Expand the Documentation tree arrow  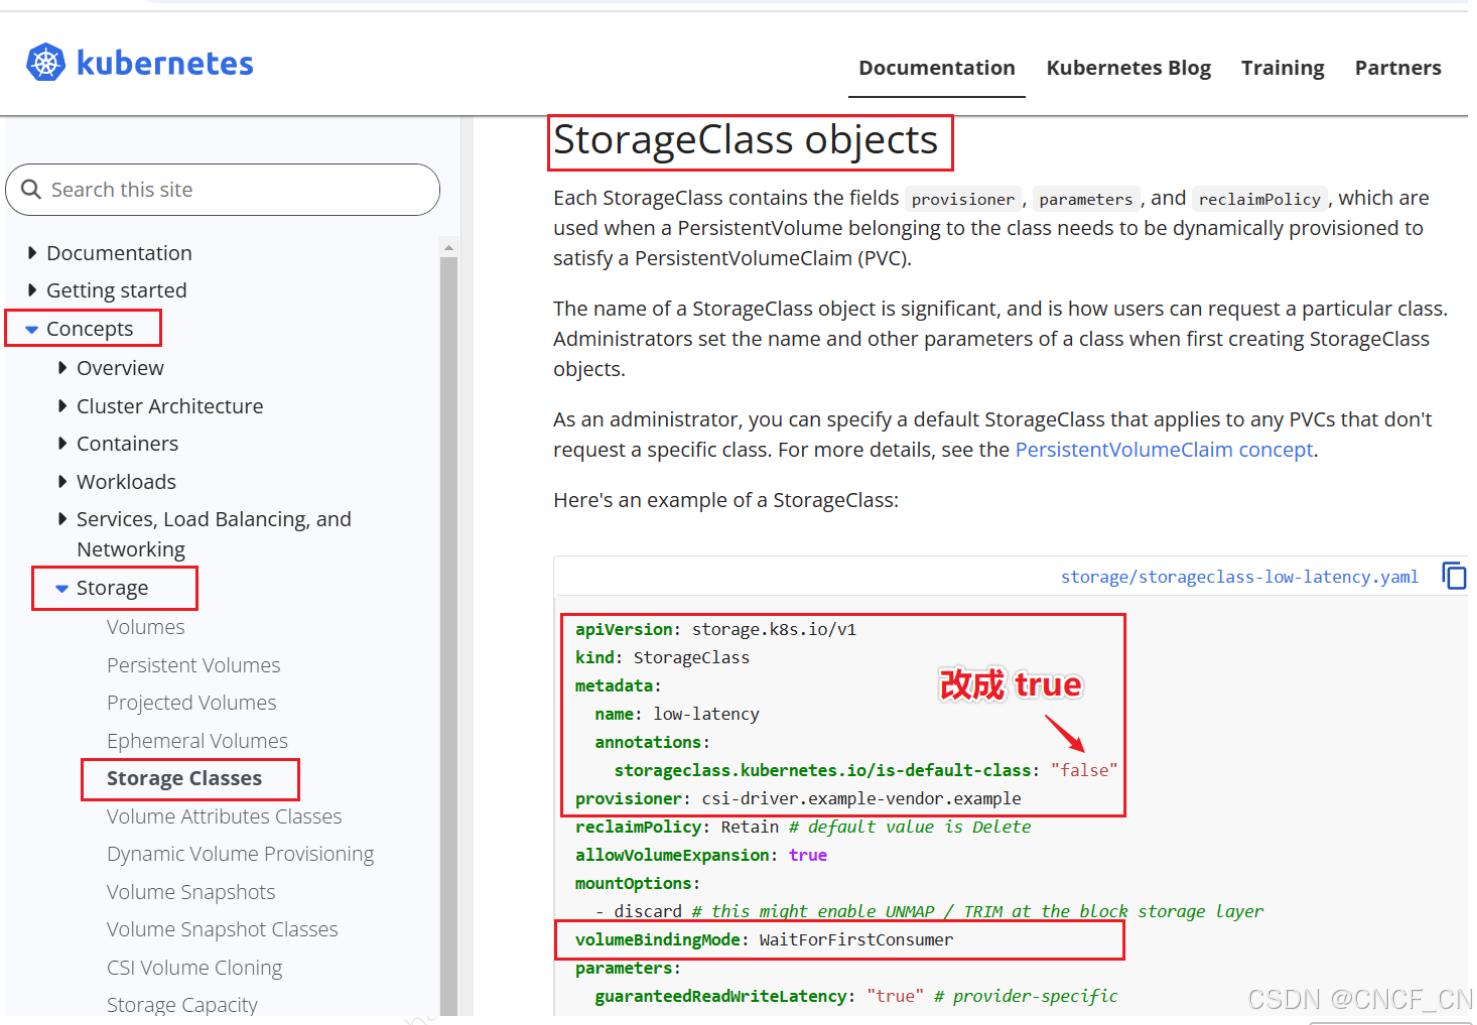pos(32,253)
